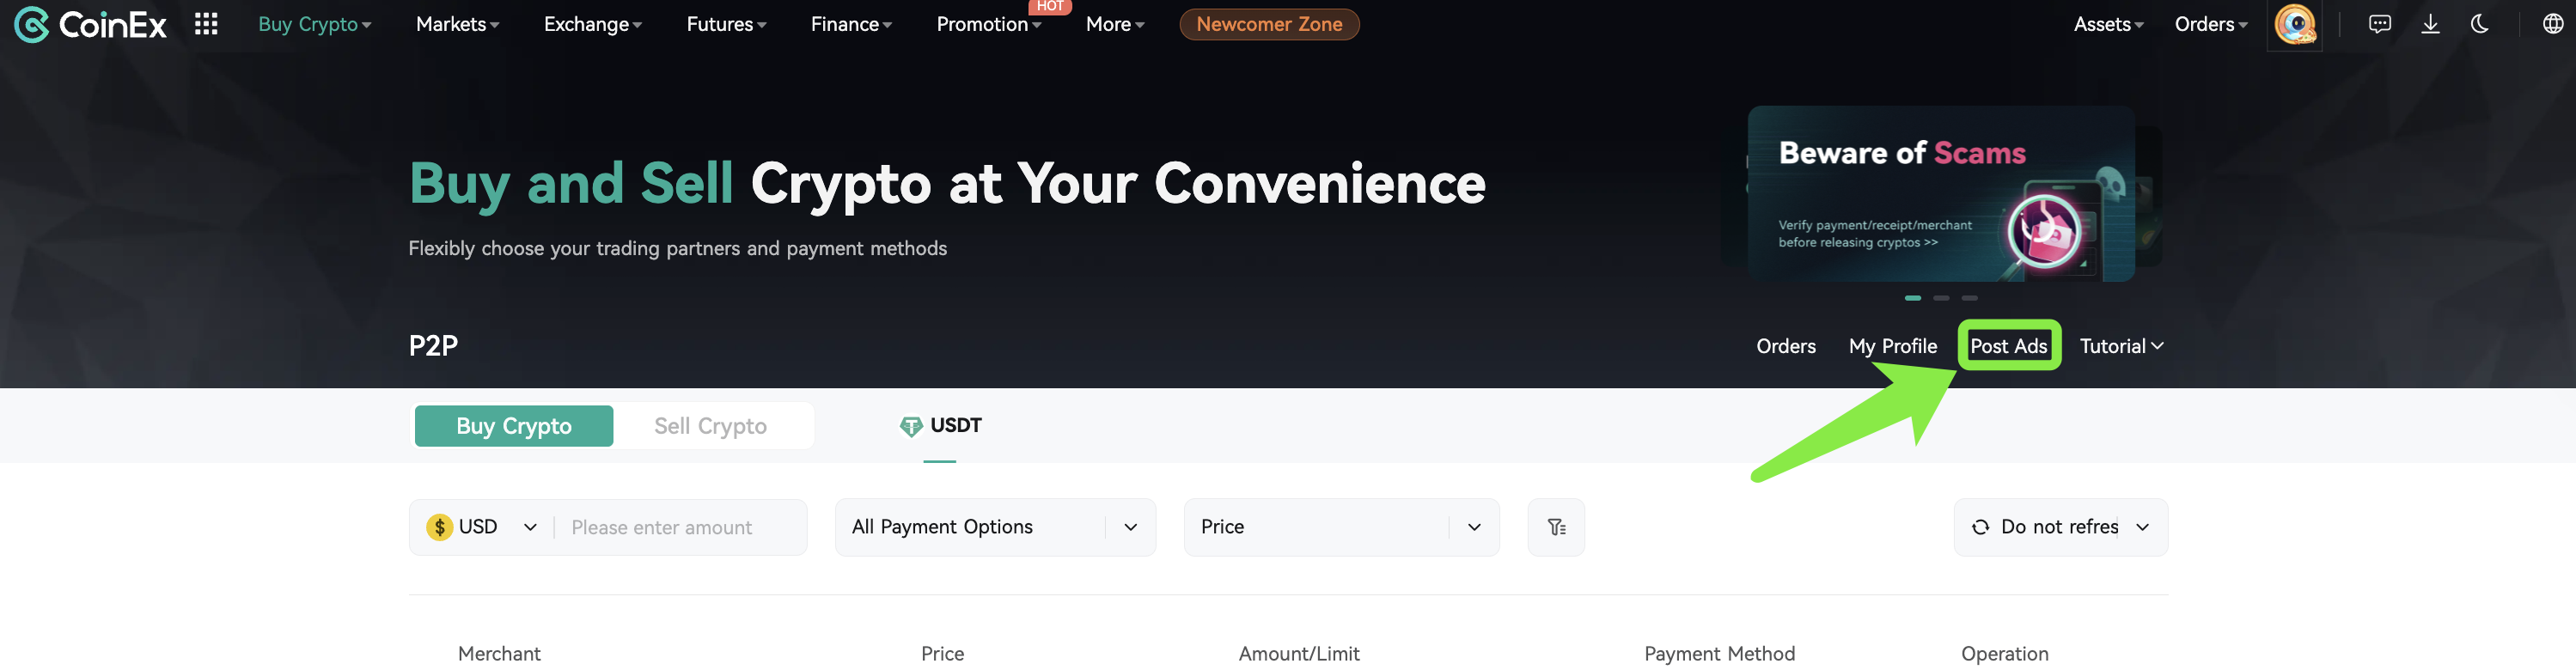Click the Post Ads link
The height and width of the screenshot is (670, 2576).
pyautogui.click(x=2008, y=346)
